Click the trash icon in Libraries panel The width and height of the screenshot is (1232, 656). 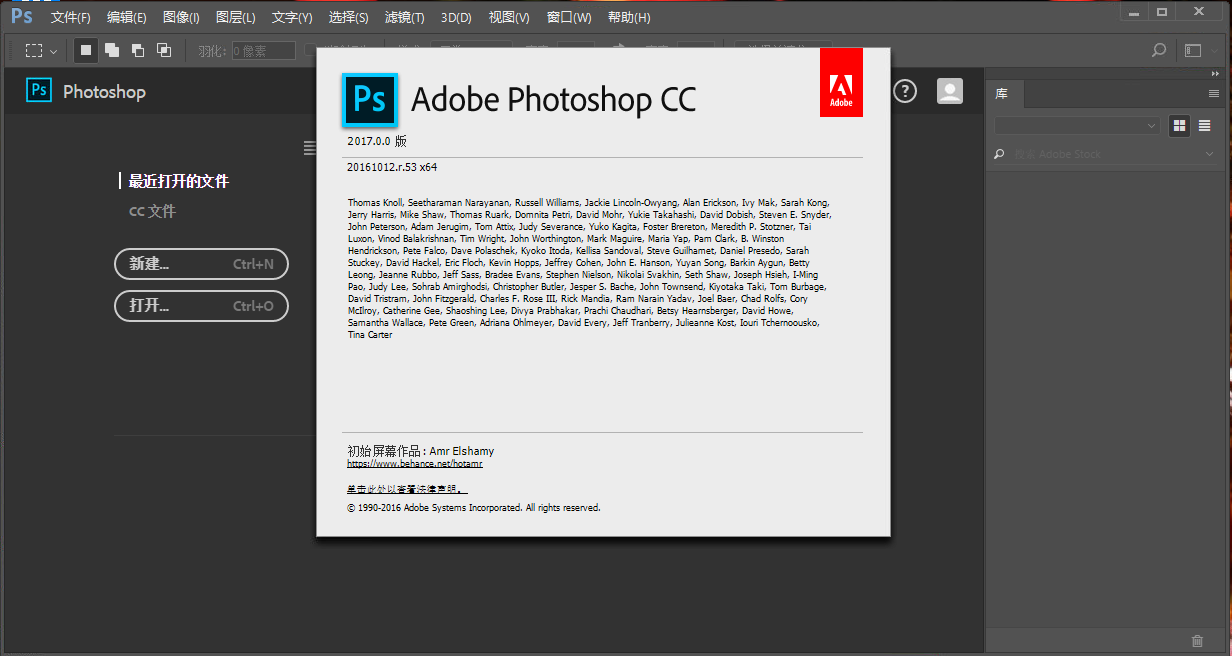coord(1198,641)
